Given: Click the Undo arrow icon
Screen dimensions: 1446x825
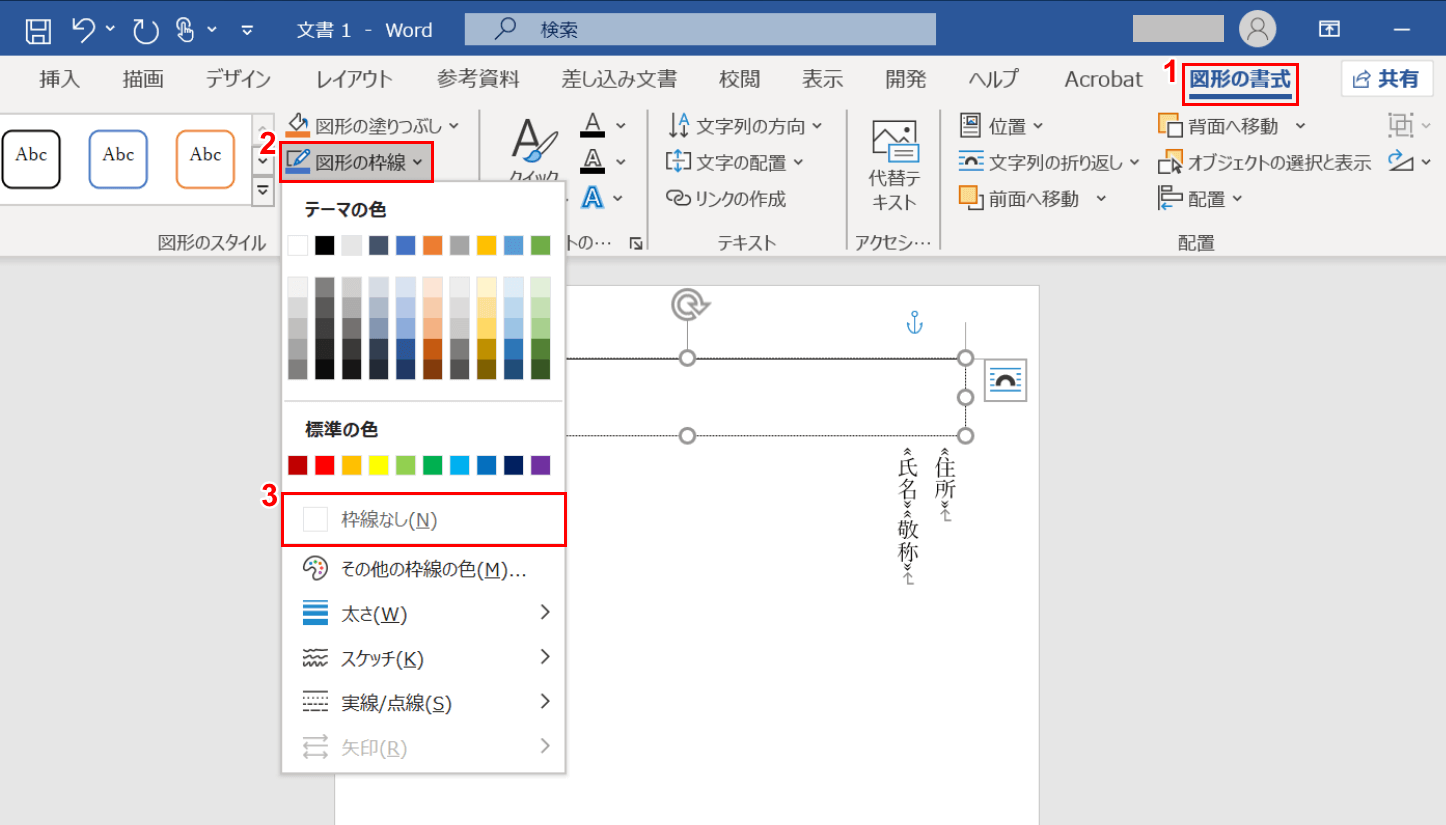Looking at the screenshot, I should pyautogui.click(x=86, y=30).
